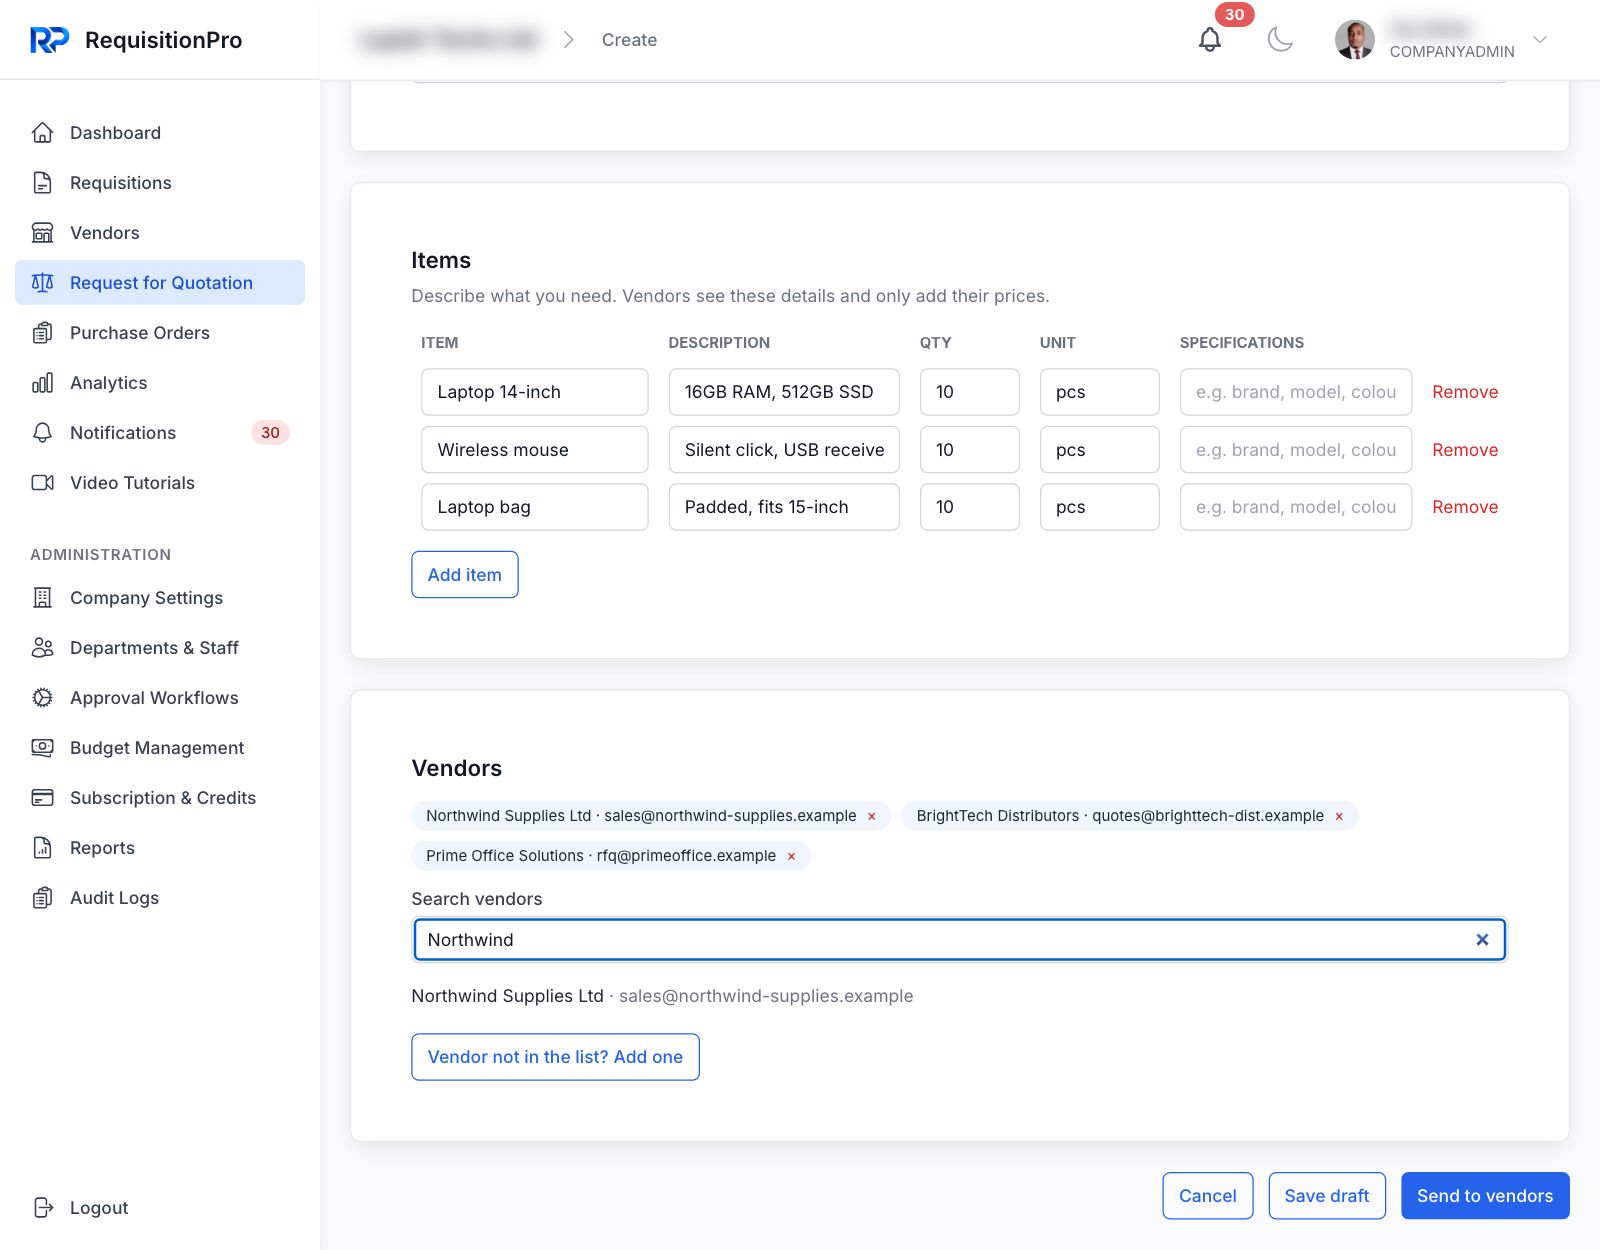Select Request for Quotation scales icon
This screenshot has width=1600, height=1250.
coord(42,283)
